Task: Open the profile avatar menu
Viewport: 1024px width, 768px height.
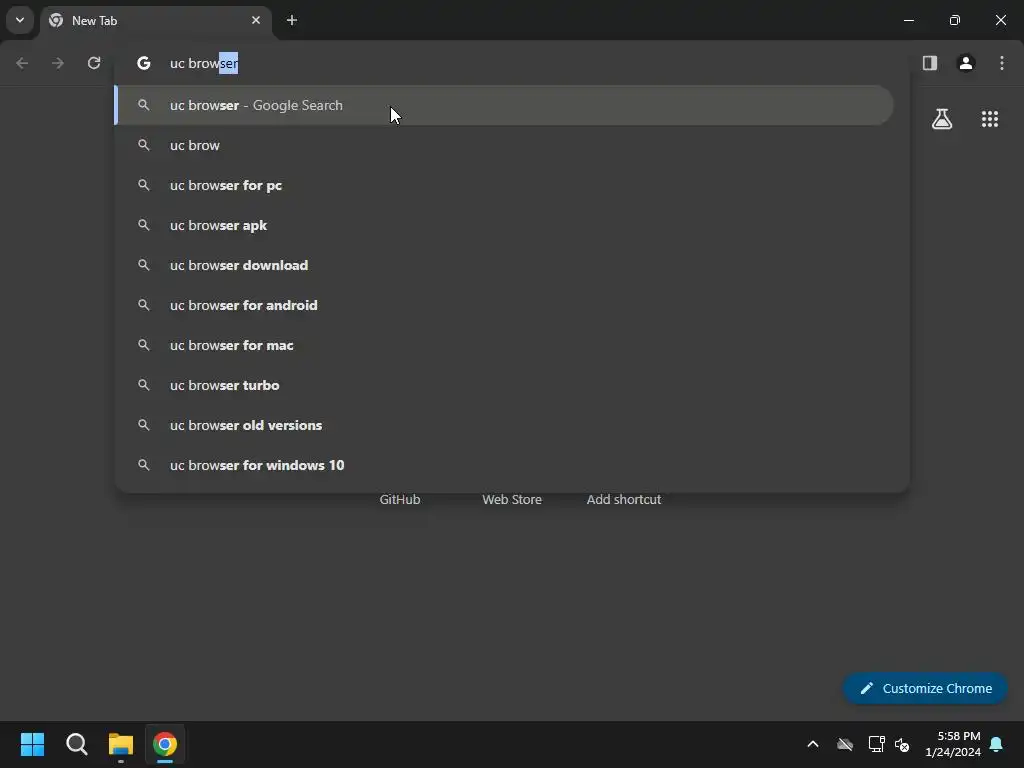Action: pyautogui.click(x=966, y=63)
